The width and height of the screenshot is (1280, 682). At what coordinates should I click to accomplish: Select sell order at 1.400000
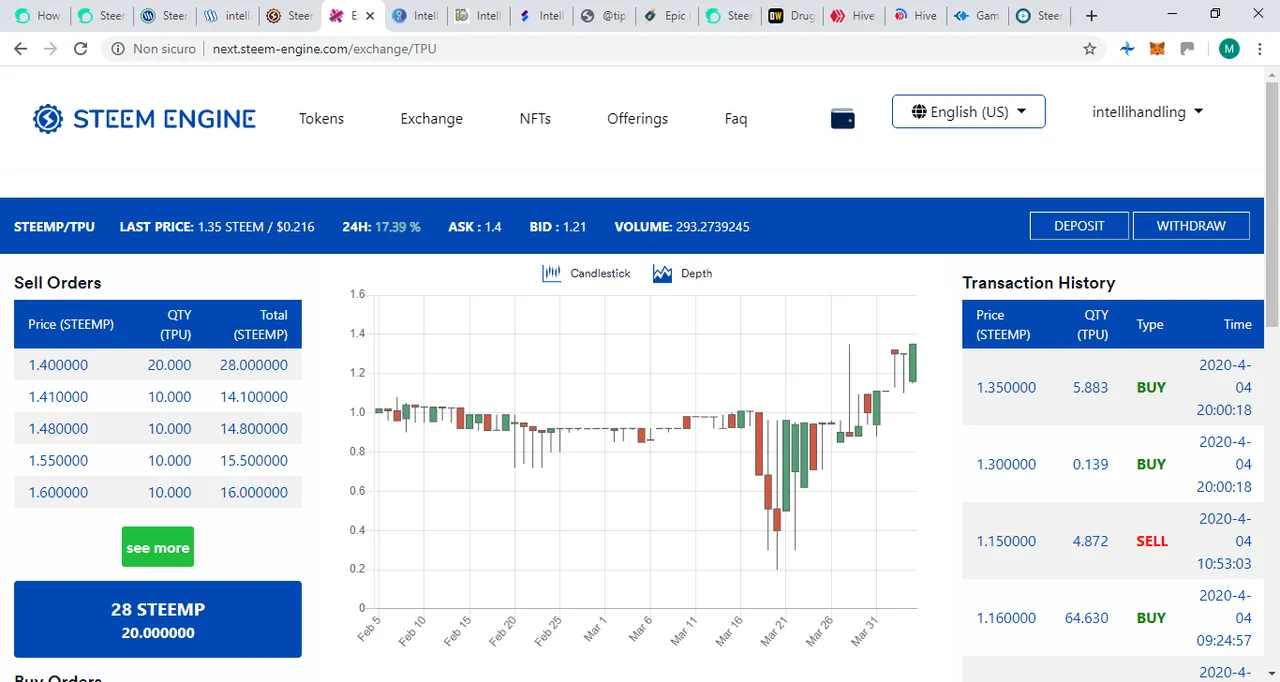[x=158, y=365]
